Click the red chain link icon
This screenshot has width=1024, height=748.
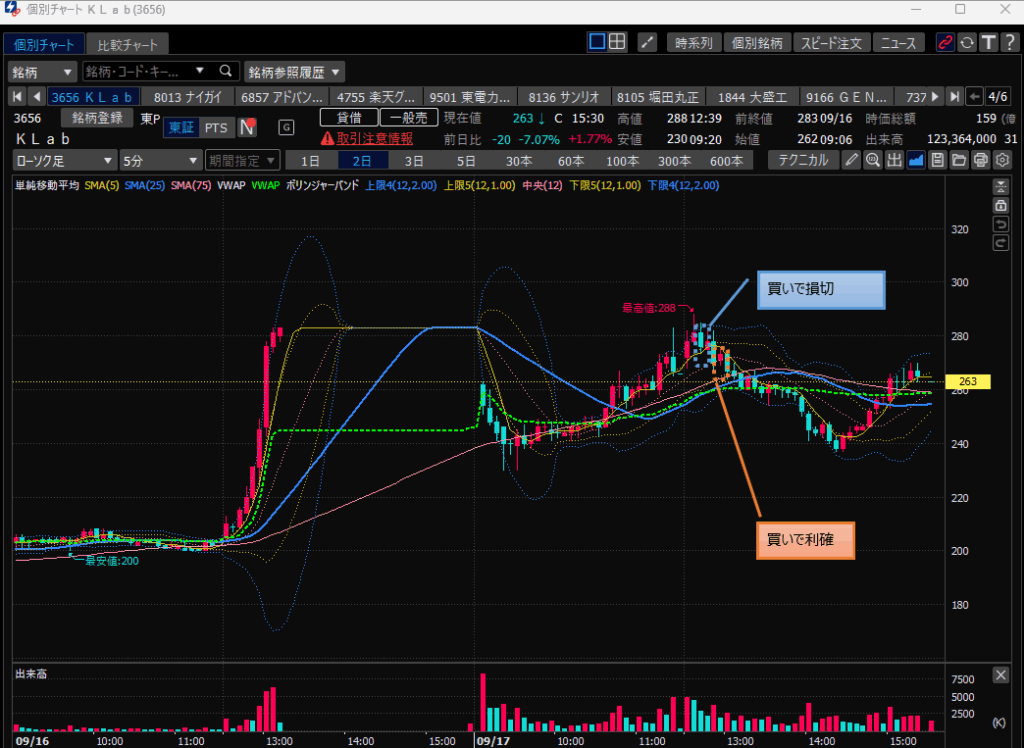945,42
